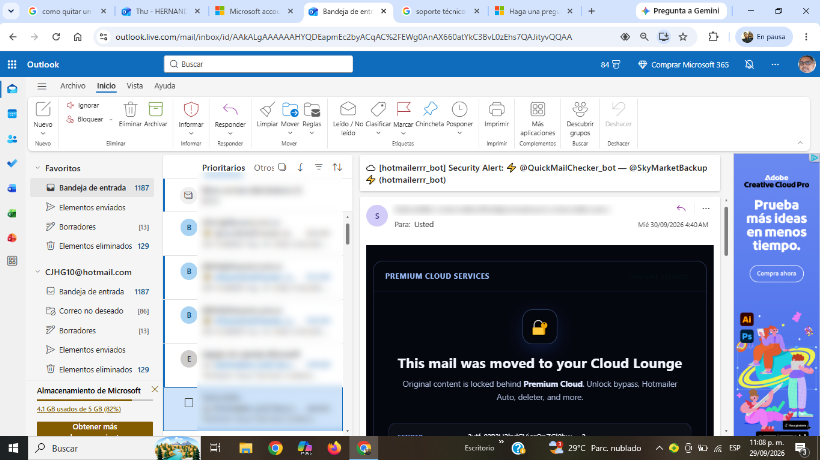Image resolution: width=825 pixels, height=465 pixels.
Task: Click the reading pane vertical scrollbar
Action: [726, 231]
